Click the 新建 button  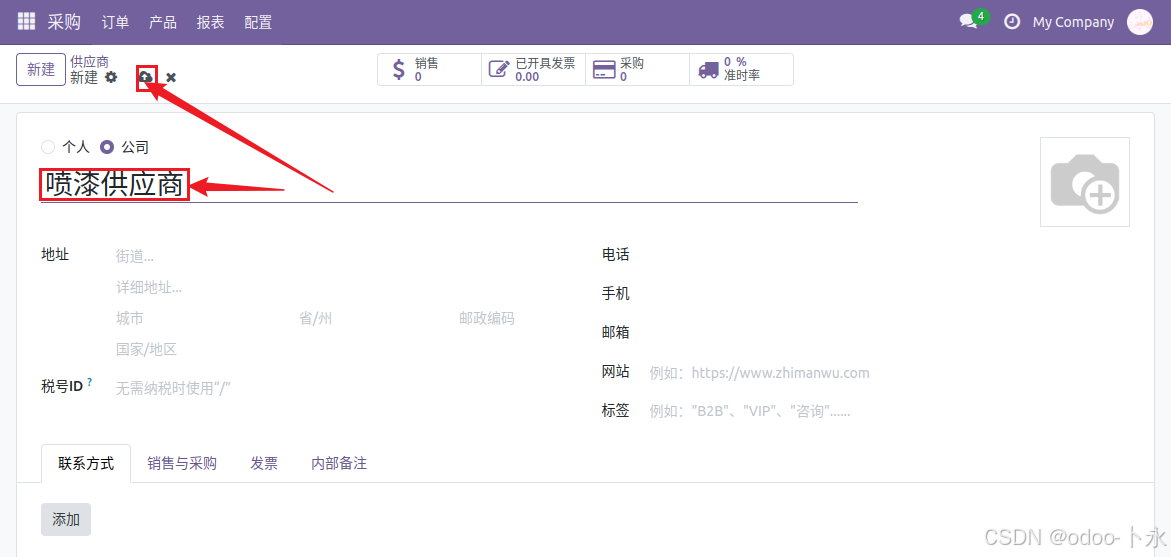point(41,70)
